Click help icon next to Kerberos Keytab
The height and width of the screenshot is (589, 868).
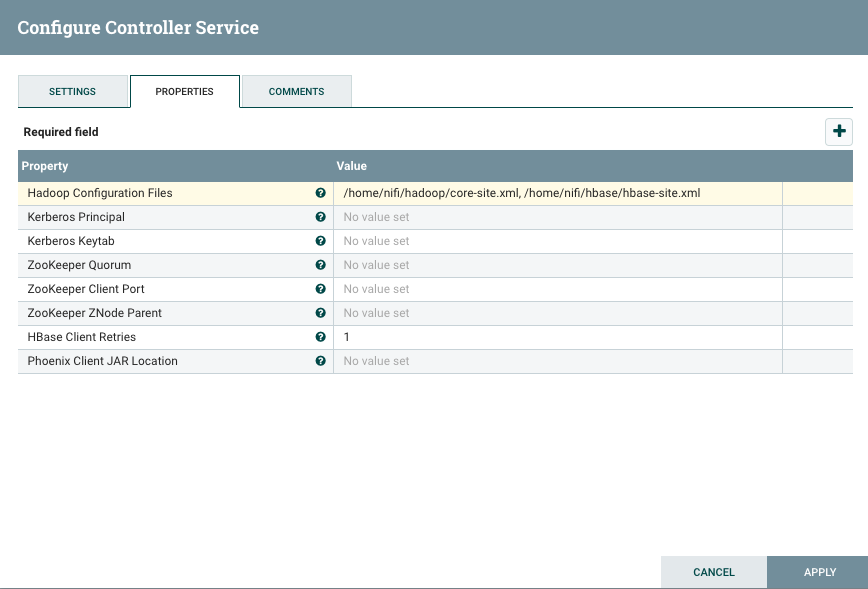320,241
